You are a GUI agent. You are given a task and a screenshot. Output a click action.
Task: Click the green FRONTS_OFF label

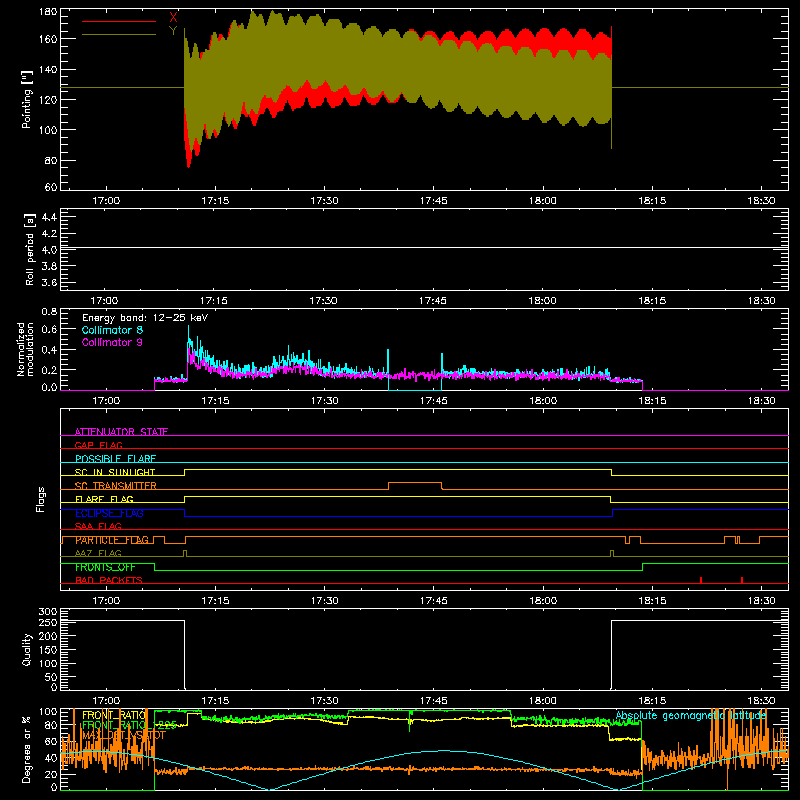105,567
